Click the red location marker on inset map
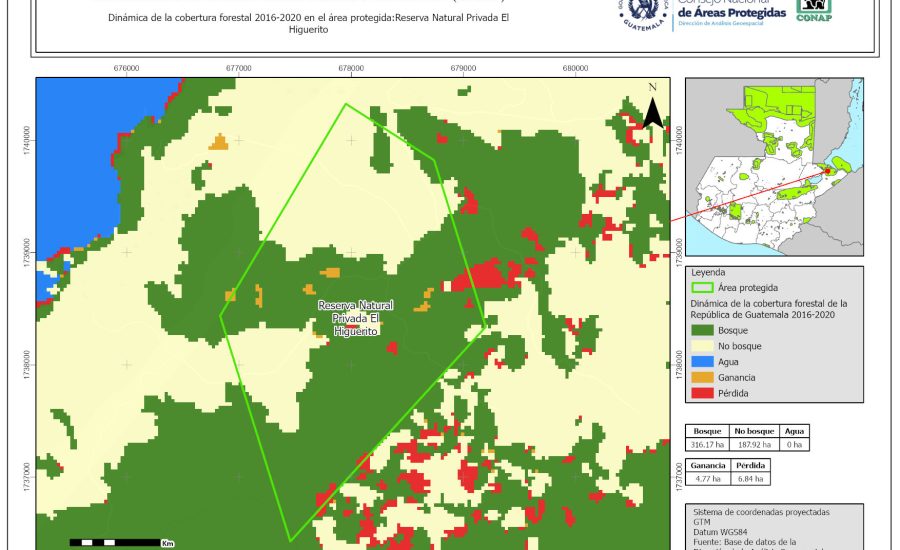Image resolution: width=900 pixels, height=550 pixels. click(826, 171)
